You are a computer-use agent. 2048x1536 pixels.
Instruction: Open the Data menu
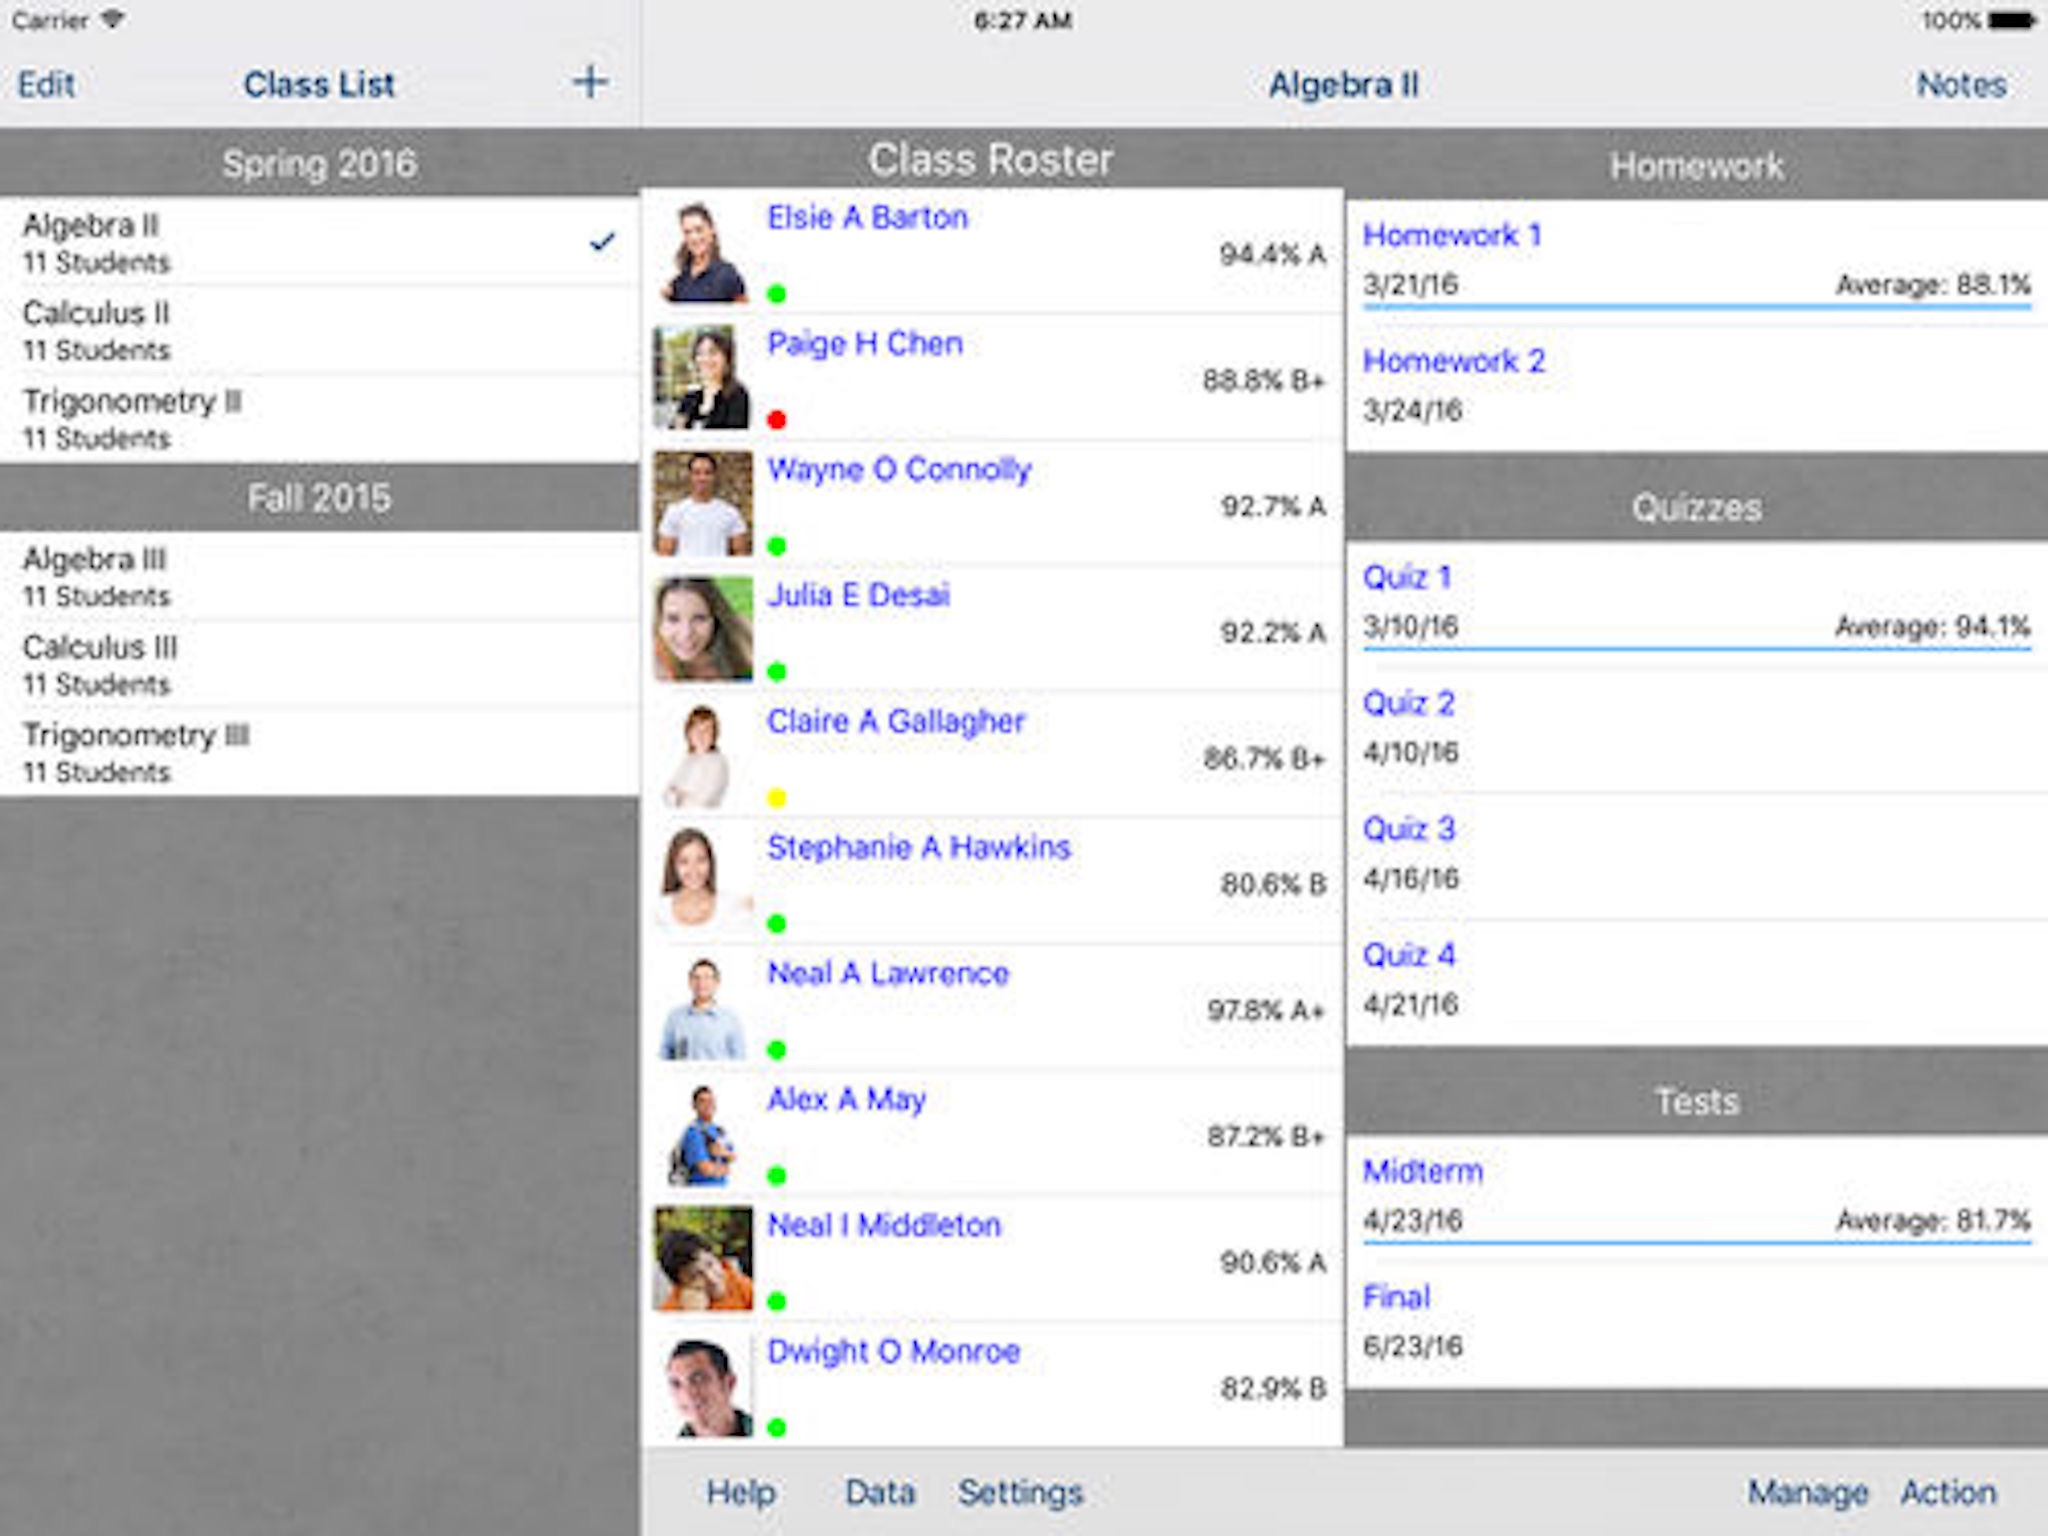[879, 1492]
